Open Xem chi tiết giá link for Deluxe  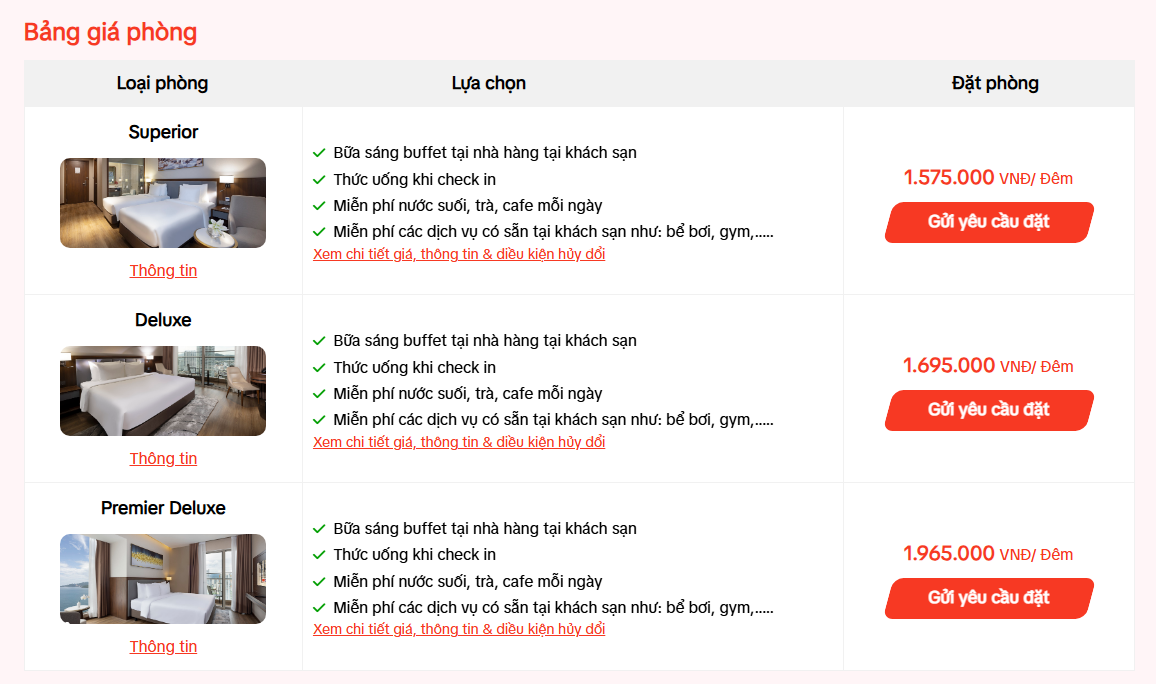(459, 442)
